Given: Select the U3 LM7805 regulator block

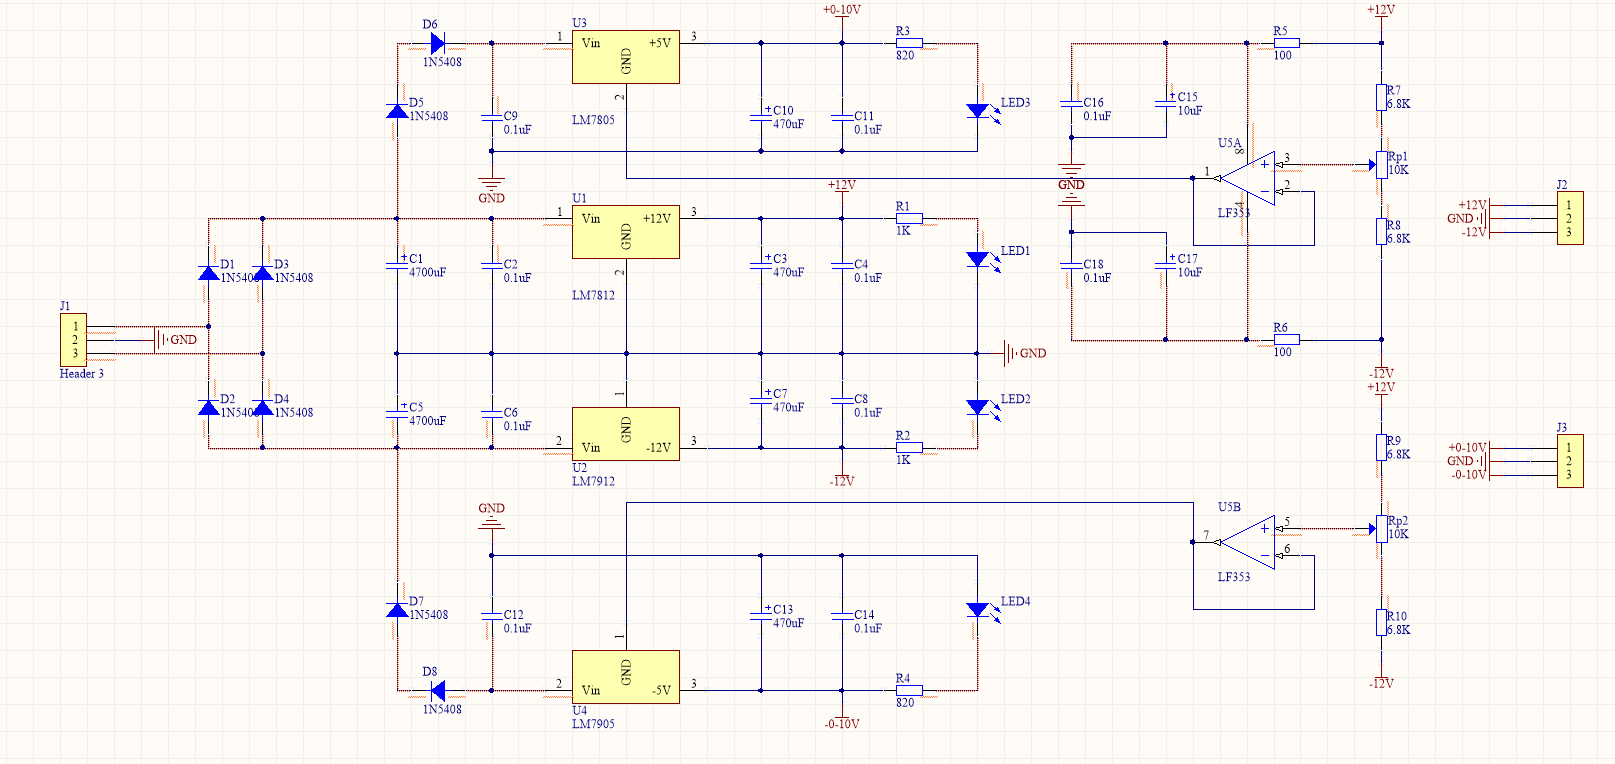Looking at the screenshot, I should [x=626, y=57].
